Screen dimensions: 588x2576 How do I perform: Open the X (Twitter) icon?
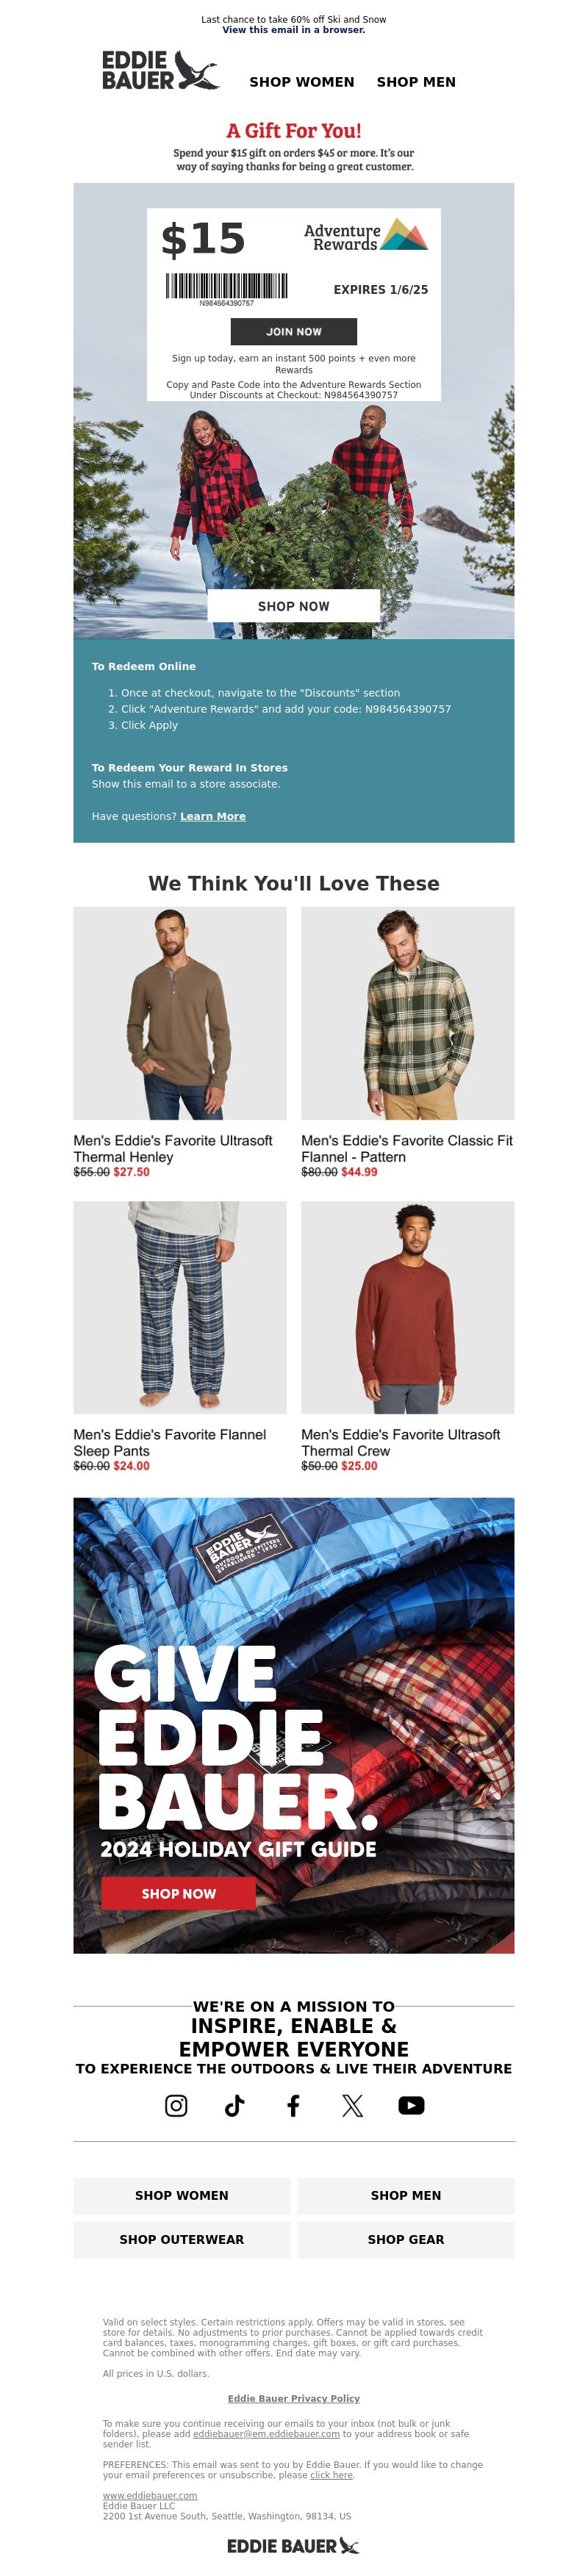pos(352,2105)
